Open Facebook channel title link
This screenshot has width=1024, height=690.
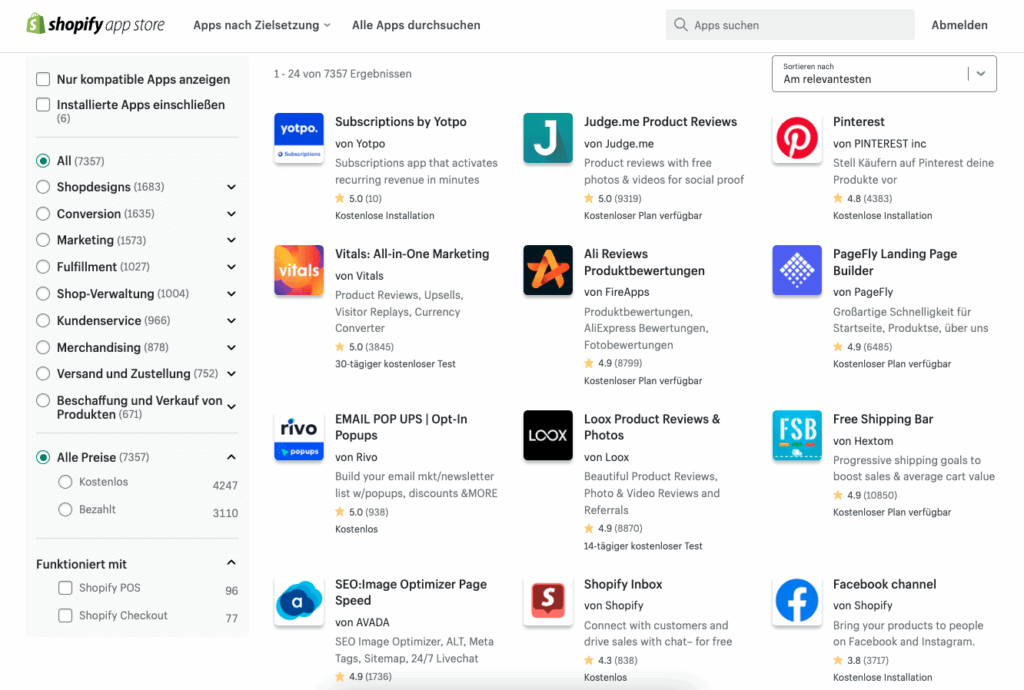[884, 584]
